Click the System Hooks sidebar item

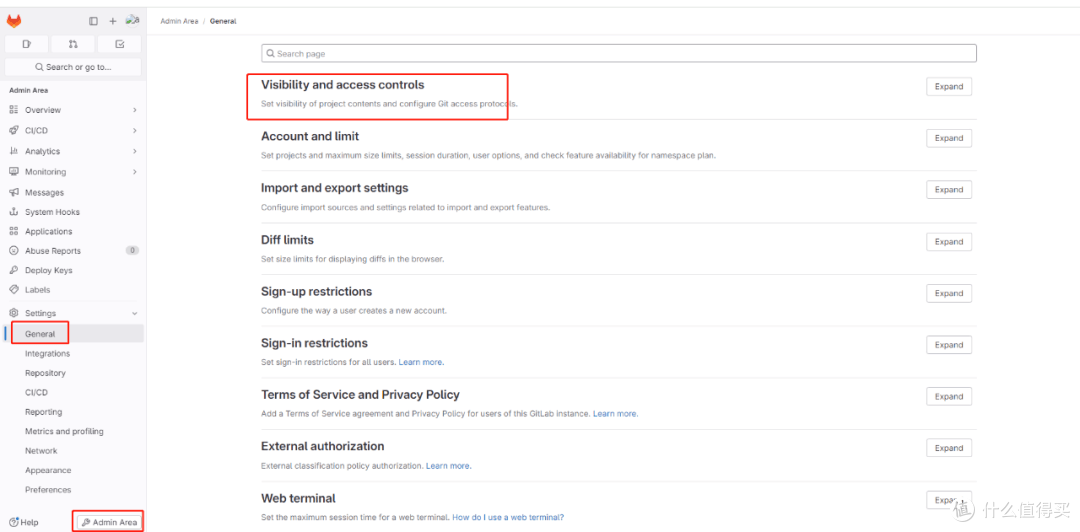click(x=74, y=212)
